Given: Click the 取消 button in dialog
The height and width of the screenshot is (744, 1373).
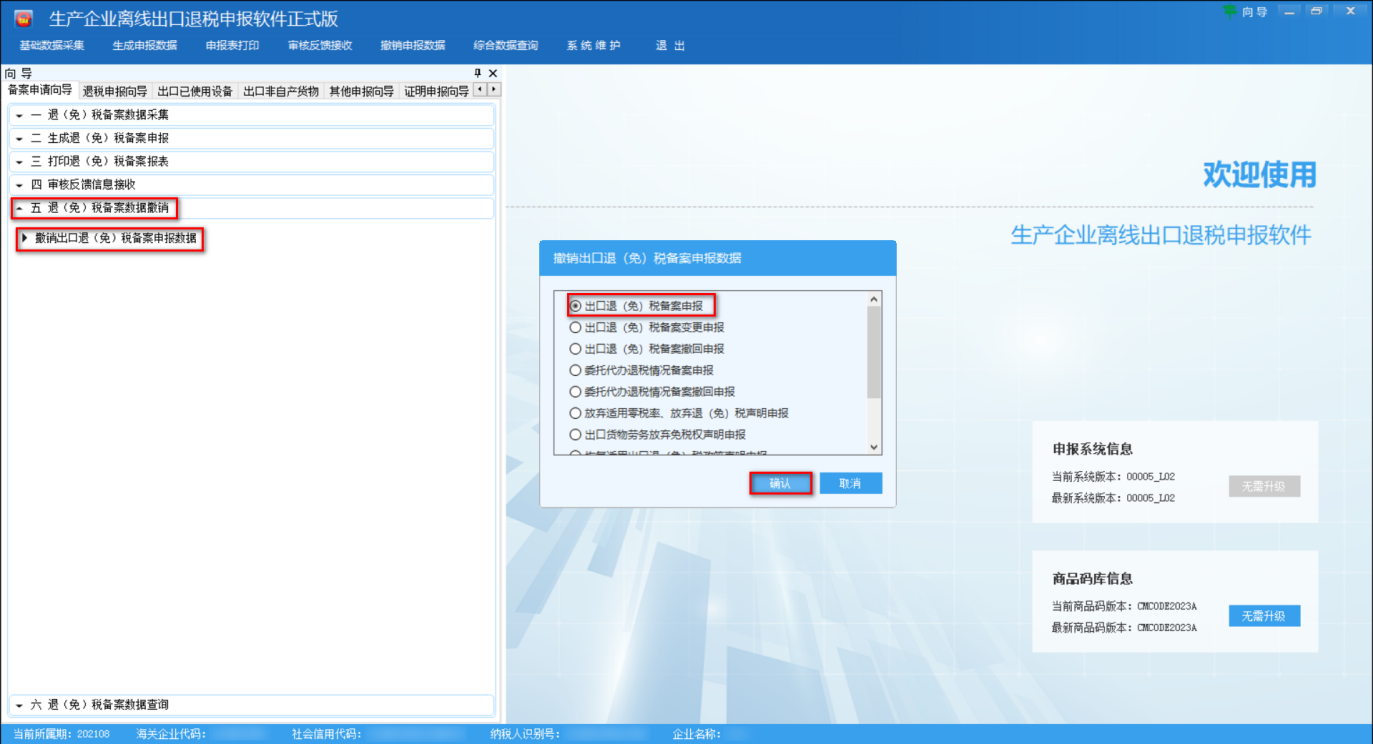Looking at the screenshot, I should (x=850, y=483).
